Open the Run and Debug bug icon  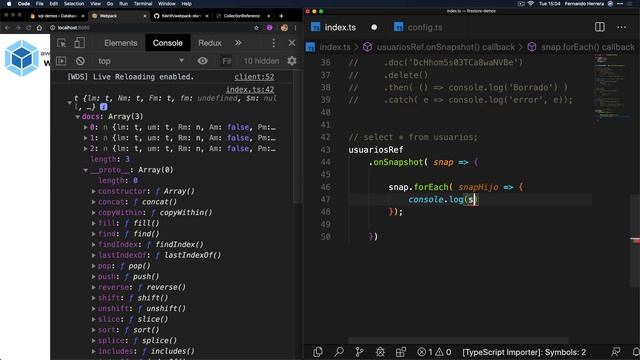click(x=380, y=352)
